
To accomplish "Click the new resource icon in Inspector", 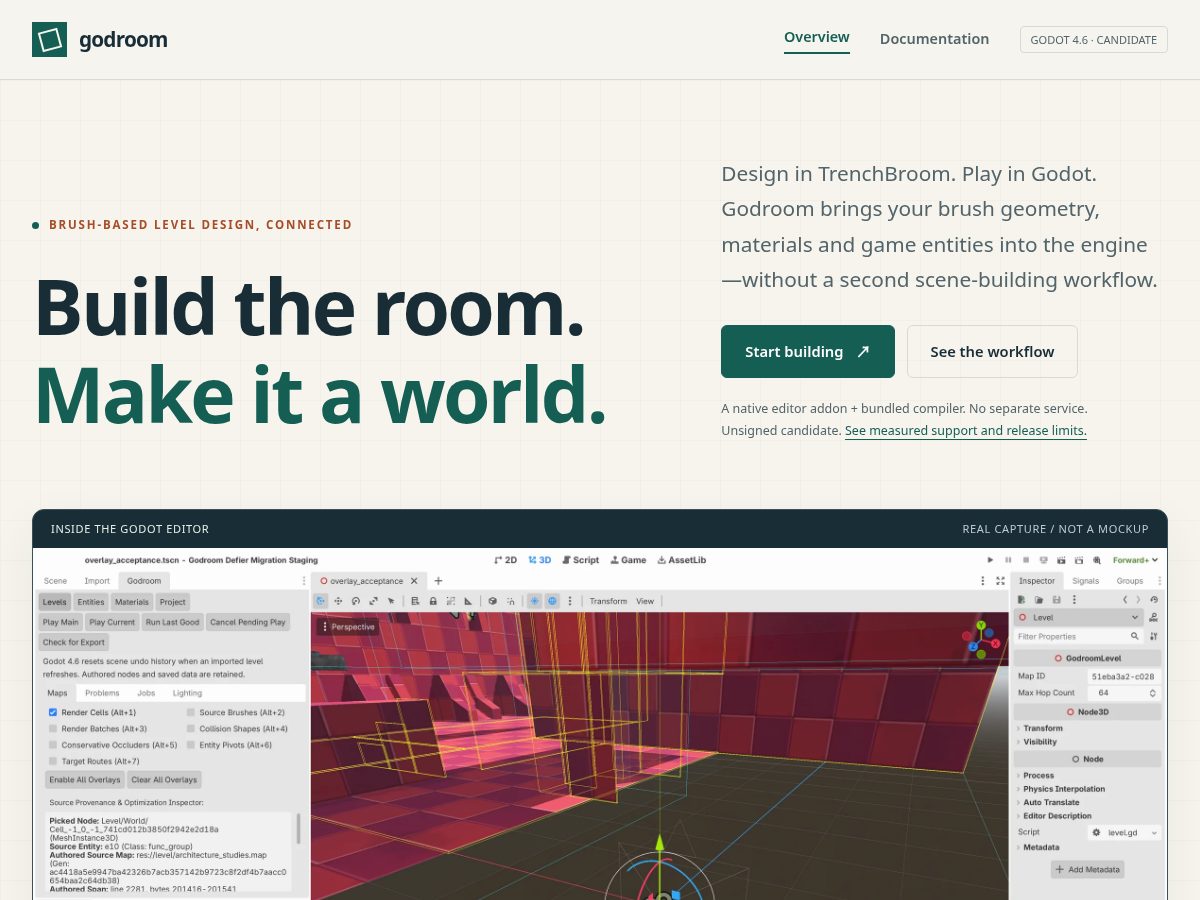I will [1021, 600].
